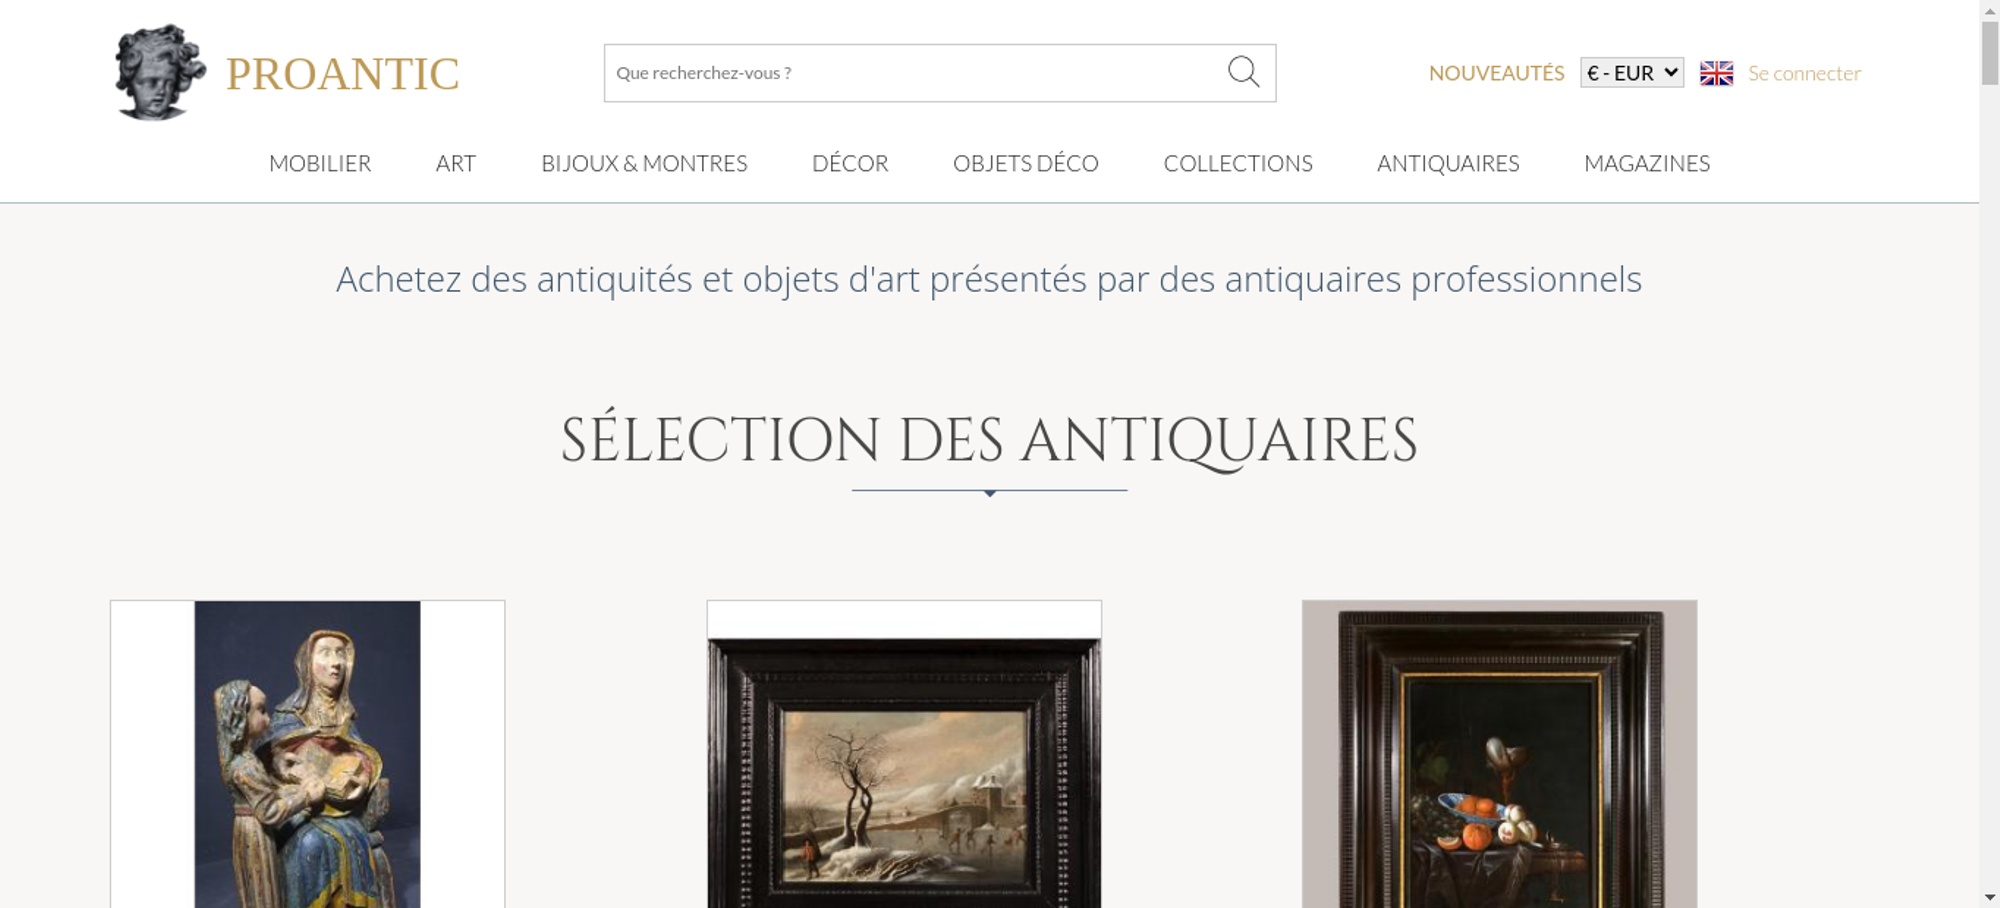Viewport: 2000px width, 908px height.
Task: Open the DÉCOR menu
Action: pyautogui.click(x=850, y=163)
